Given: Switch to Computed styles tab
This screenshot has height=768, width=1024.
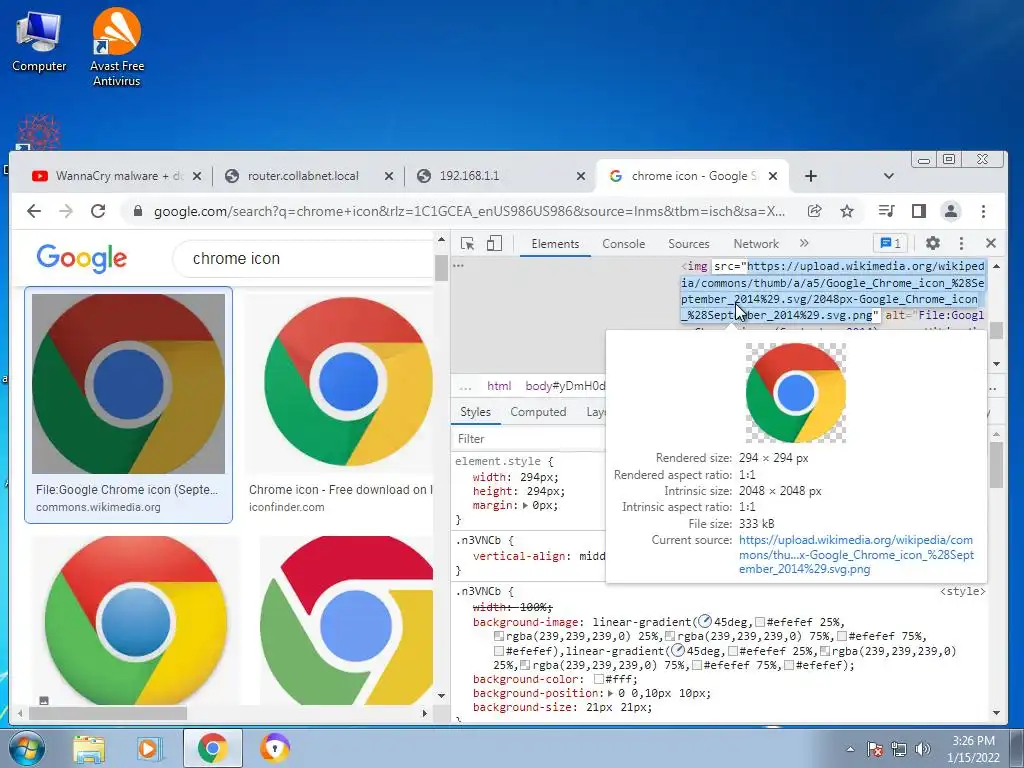Looking at the screenshot, I should click(538, 412).
